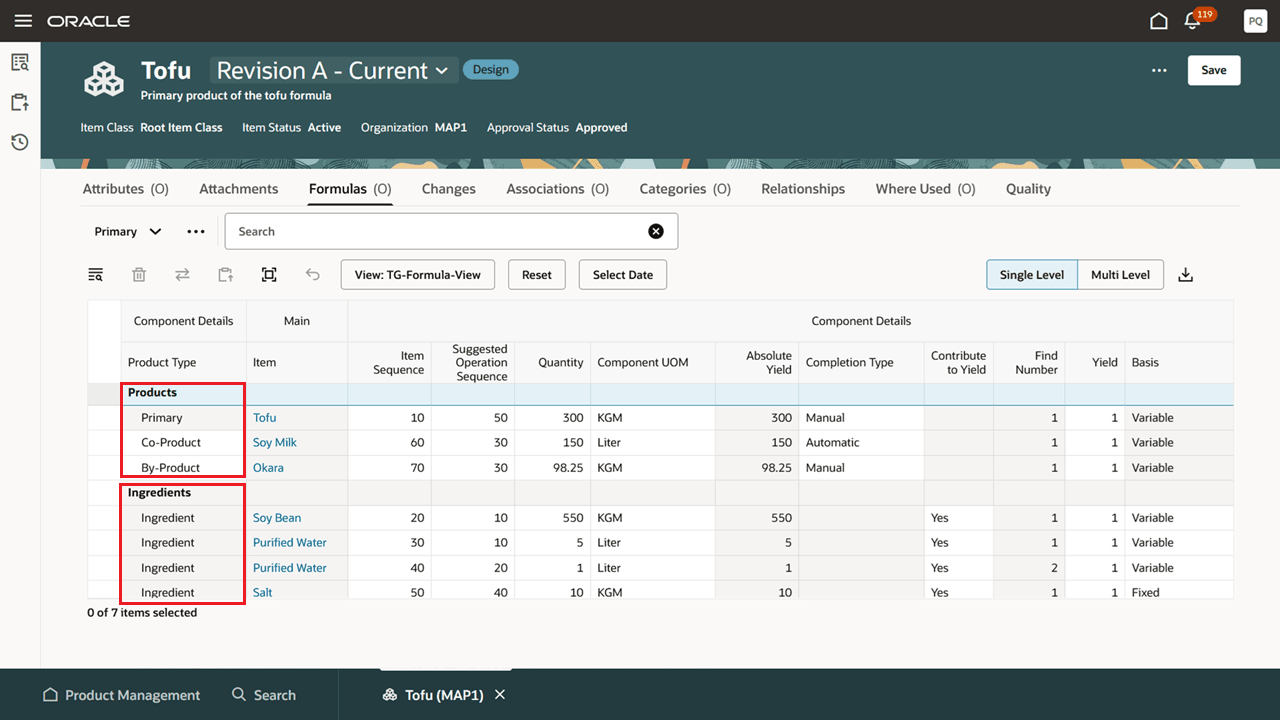Open the notifications bell
Viewport: 1280px width, 720px height.
tap(1193, 21)
